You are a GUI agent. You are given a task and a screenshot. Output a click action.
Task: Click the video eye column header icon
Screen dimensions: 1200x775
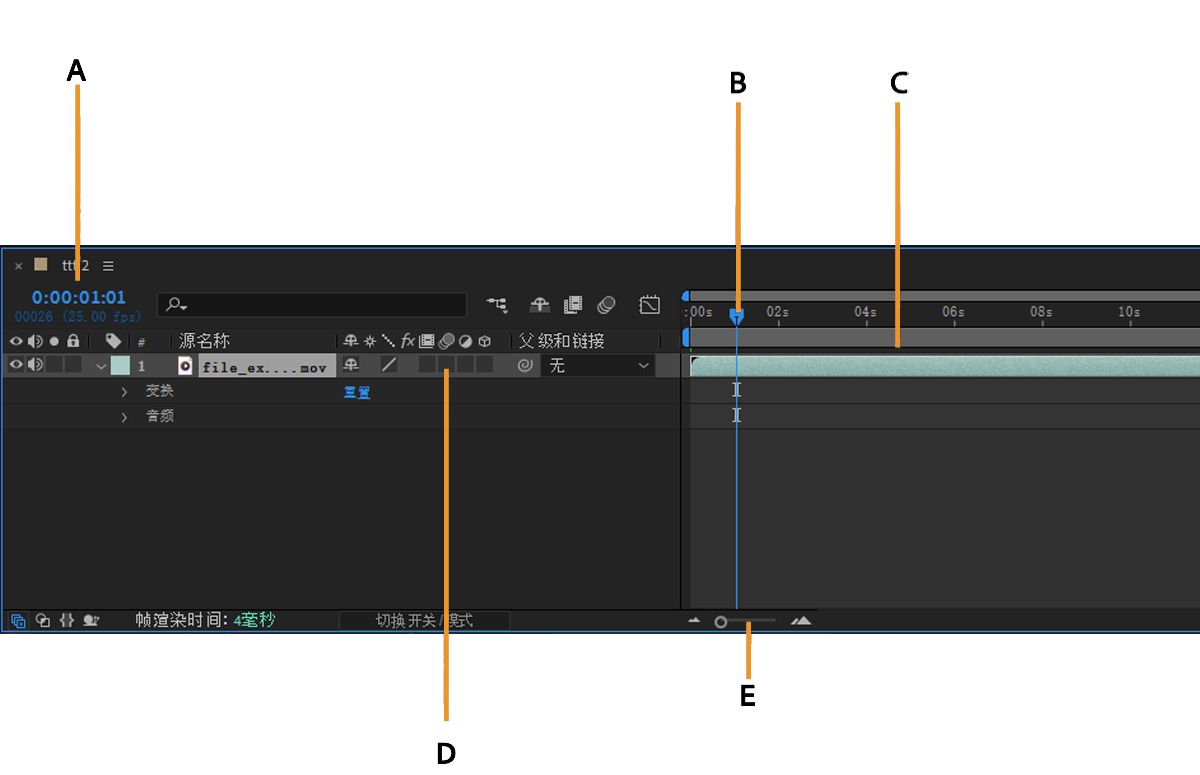tap(16, 341)
